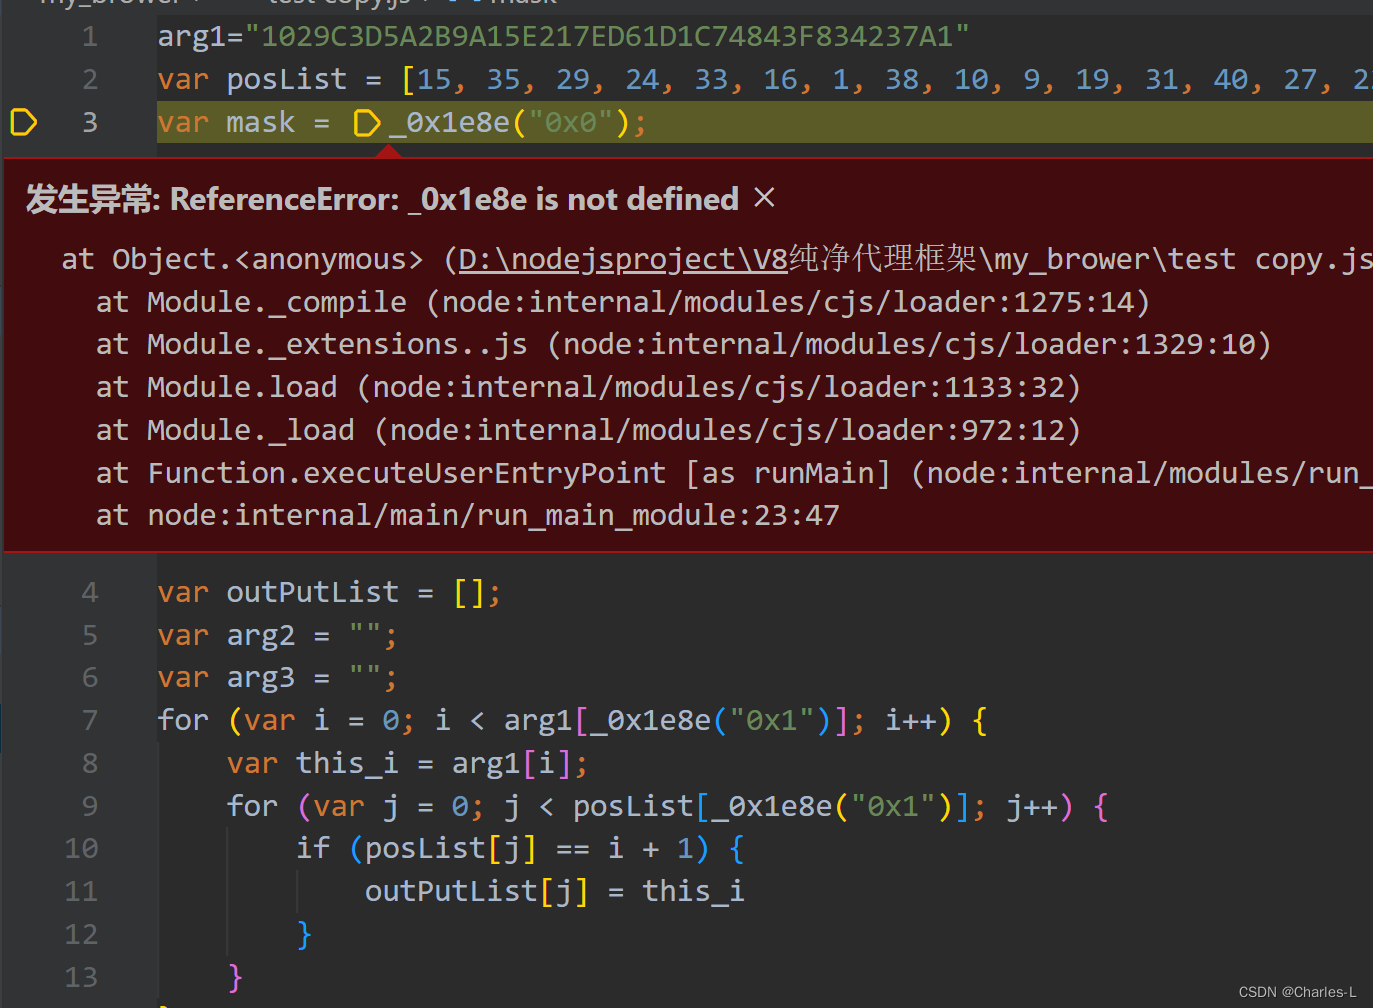Click the if keyword on line 10
The height and width of the screenshot is (1008, 1373).
pyautogui.click(x=313, y=848)
